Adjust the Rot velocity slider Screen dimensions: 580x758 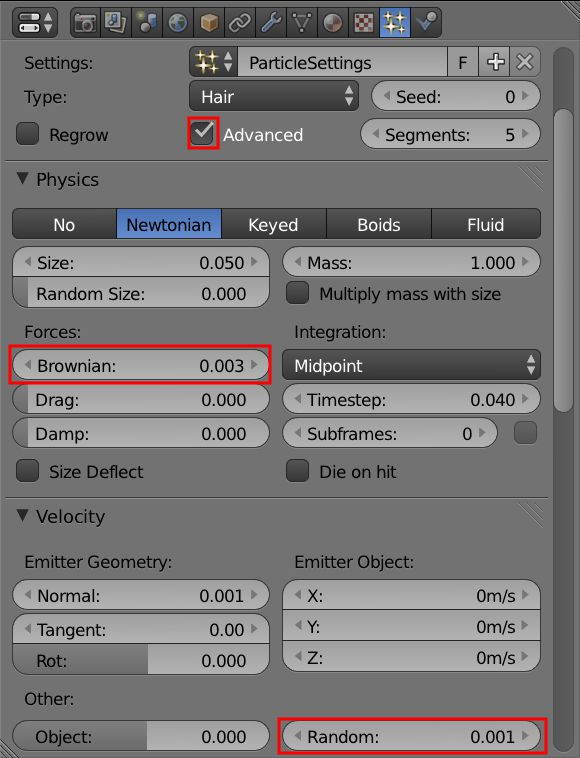[141, 660]
